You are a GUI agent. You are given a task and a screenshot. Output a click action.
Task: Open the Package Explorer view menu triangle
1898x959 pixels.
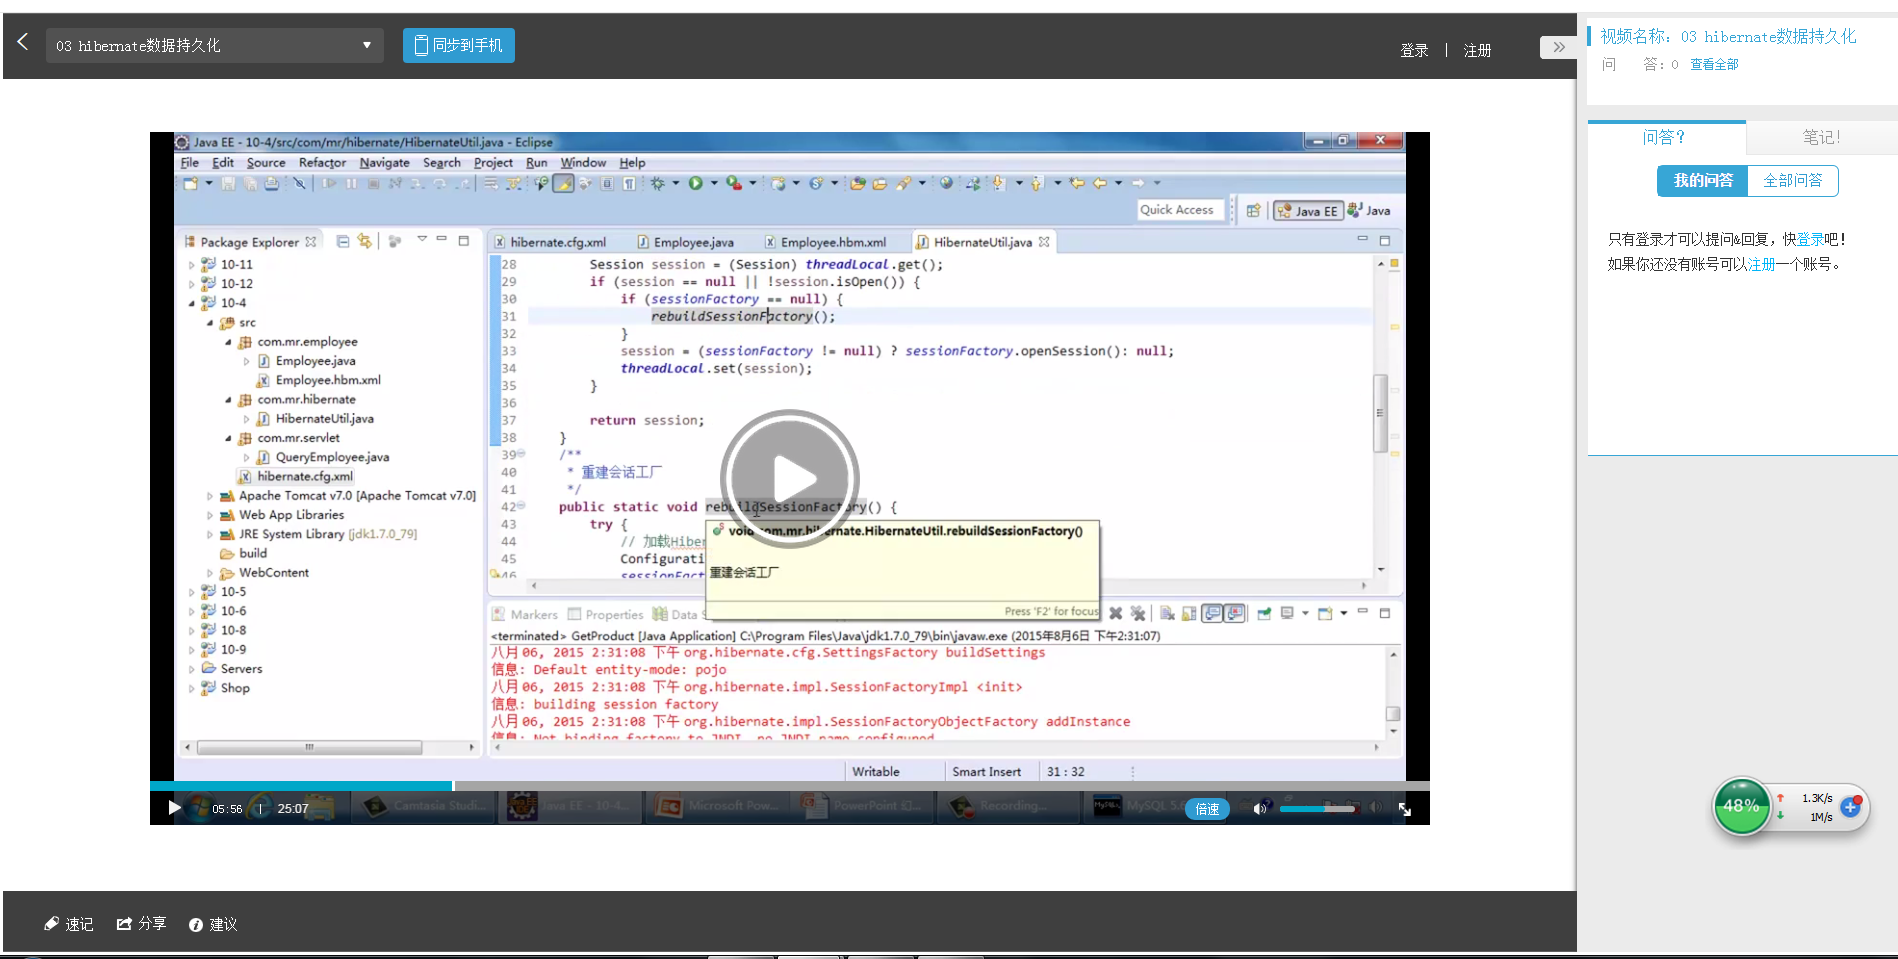422,239
